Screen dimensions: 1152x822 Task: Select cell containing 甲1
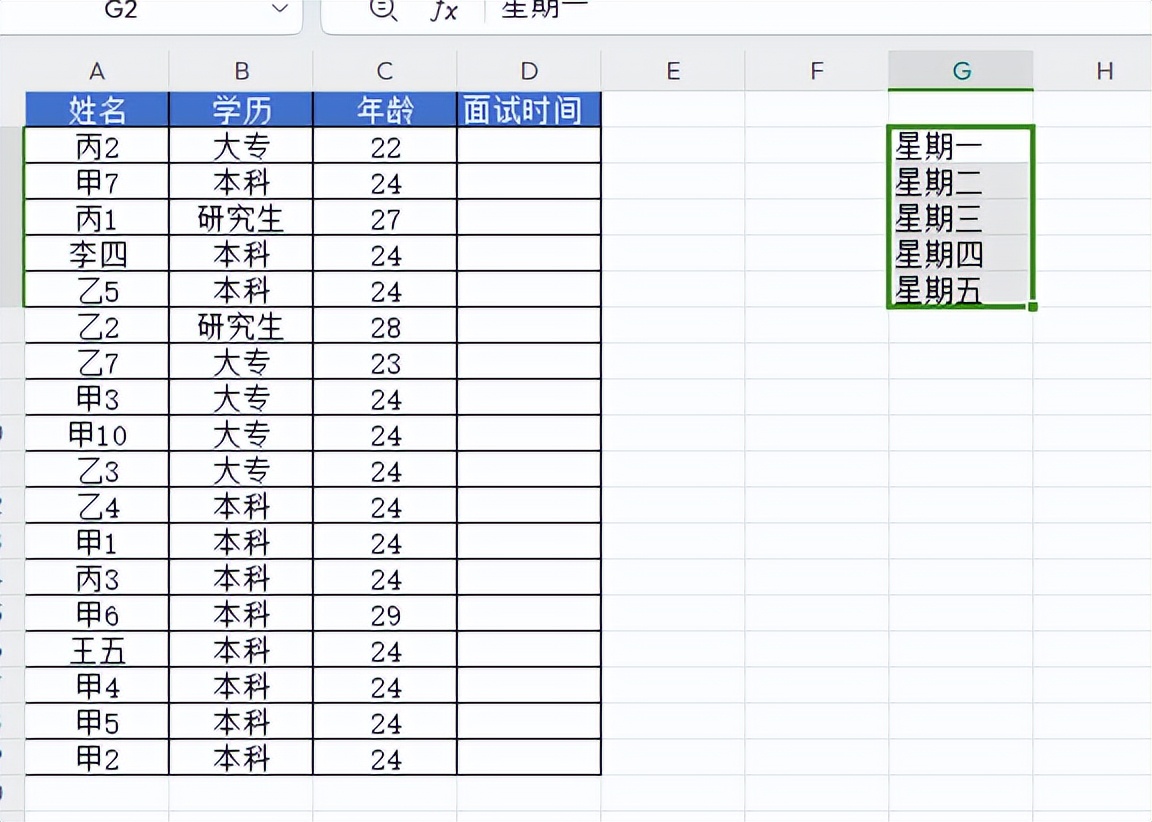coord(97,541)
